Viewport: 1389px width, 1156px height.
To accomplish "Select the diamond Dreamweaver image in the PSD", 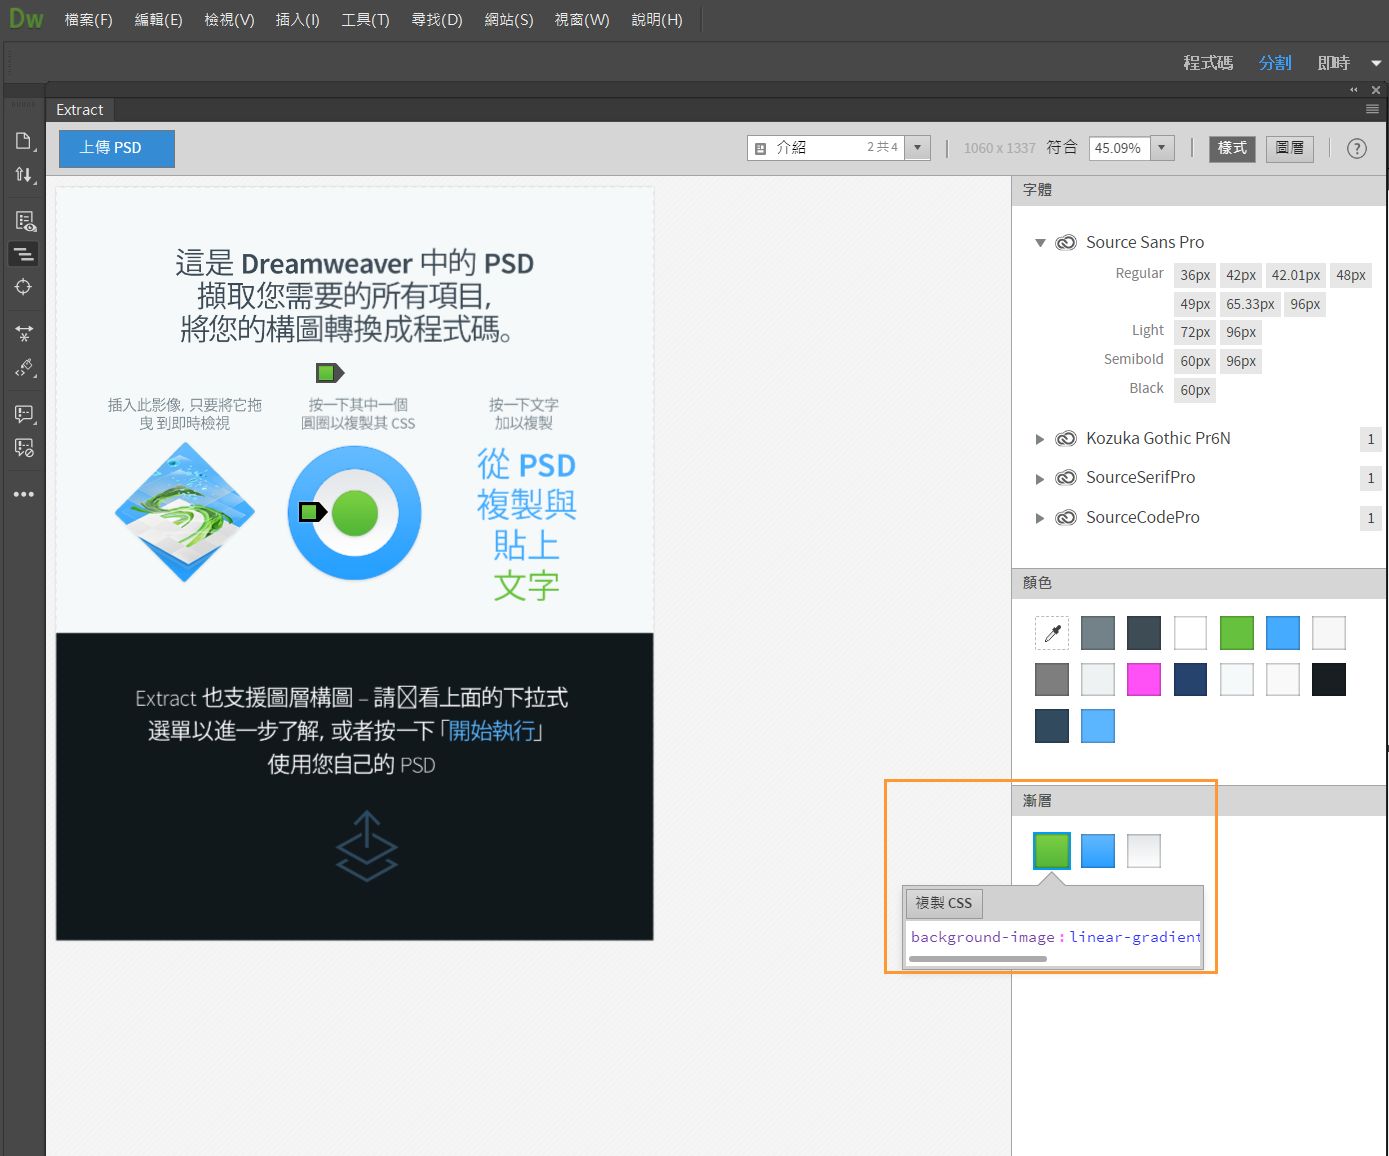I will pyautogui.click(x=185, y=512).
